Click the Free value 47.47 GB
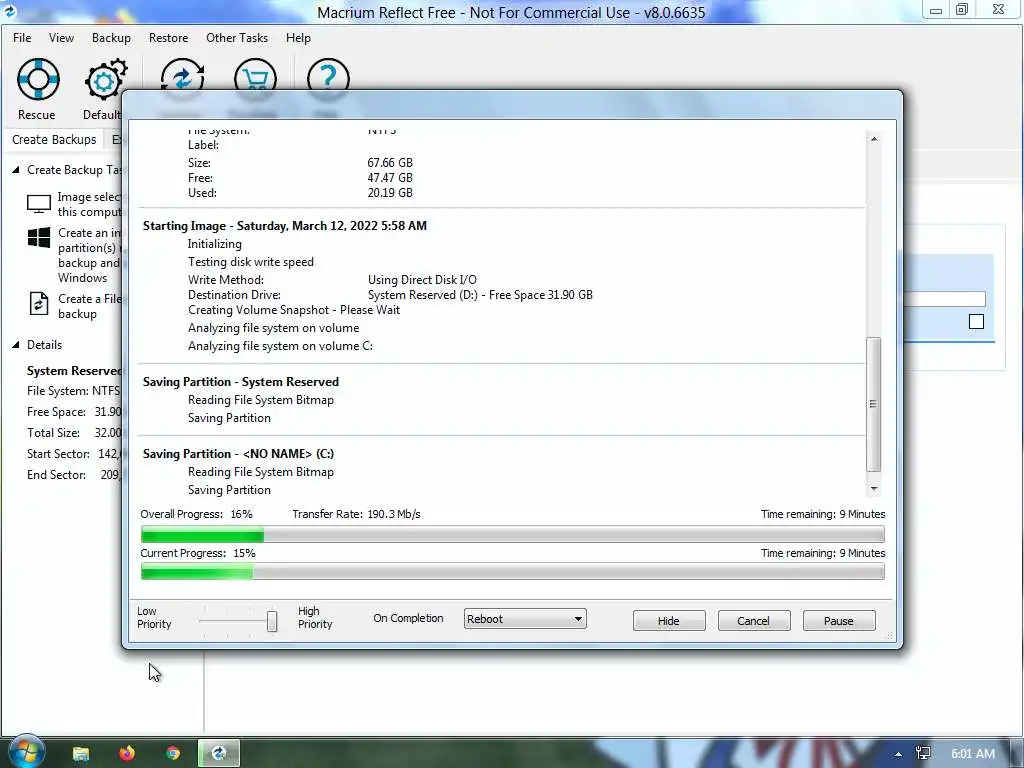 click(x=390, y=178)
